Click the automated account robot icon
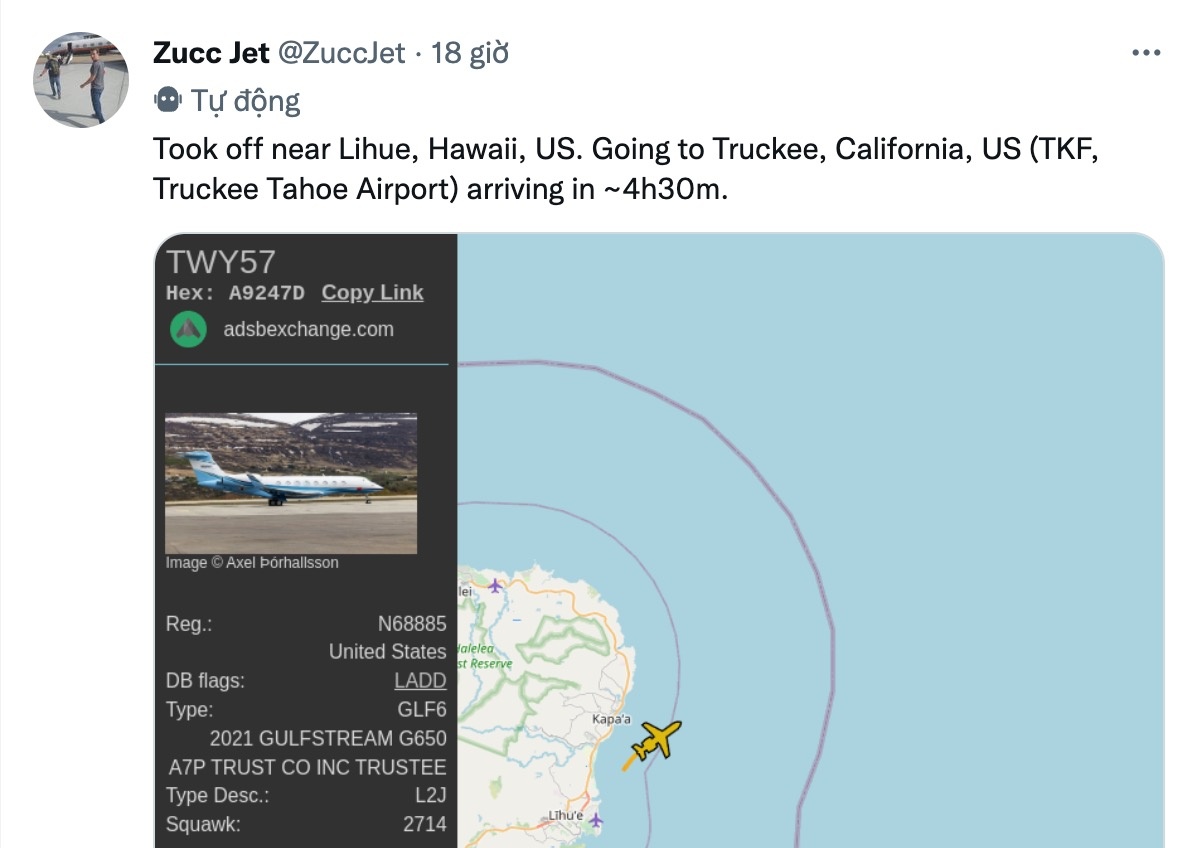This screenshot has height=848, width=1196. pos(167,100)
